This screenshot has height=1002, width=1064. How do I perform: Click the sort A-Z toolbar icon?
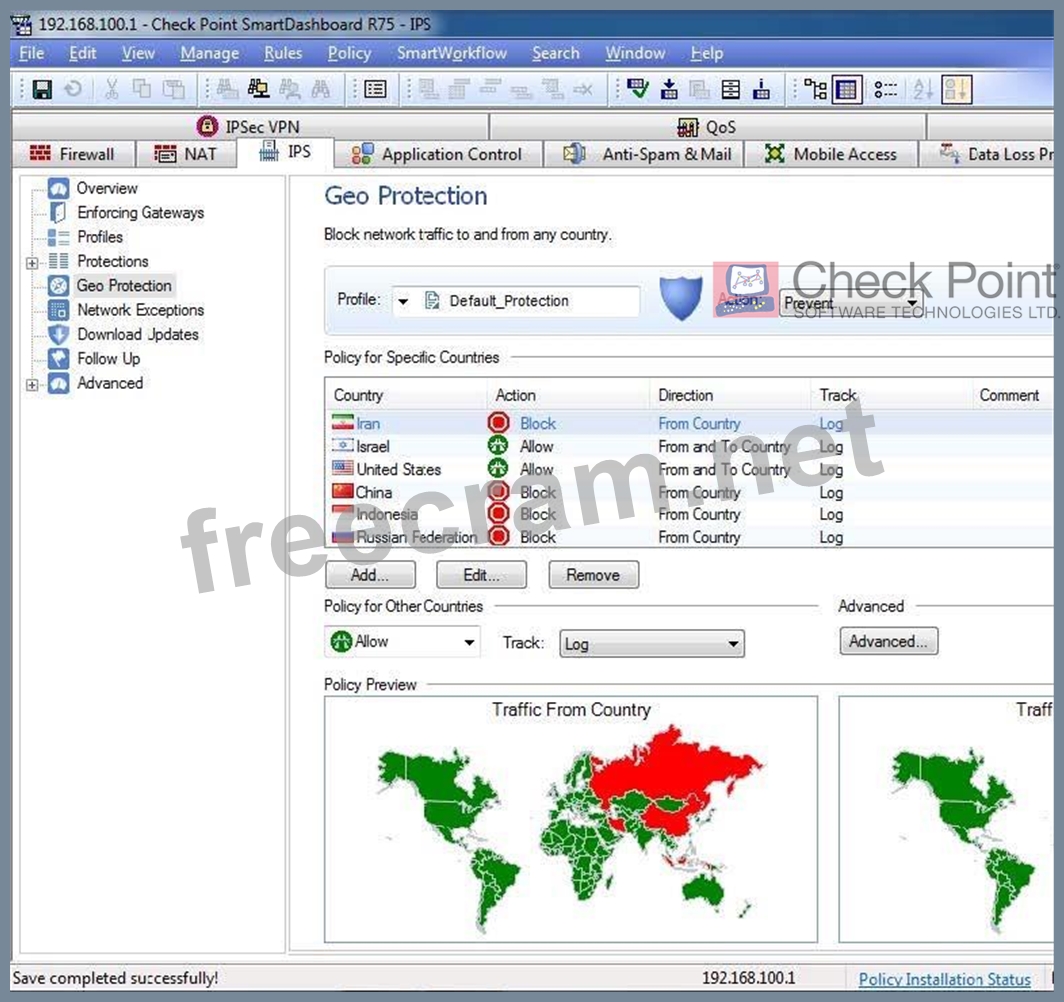(923, 89)
